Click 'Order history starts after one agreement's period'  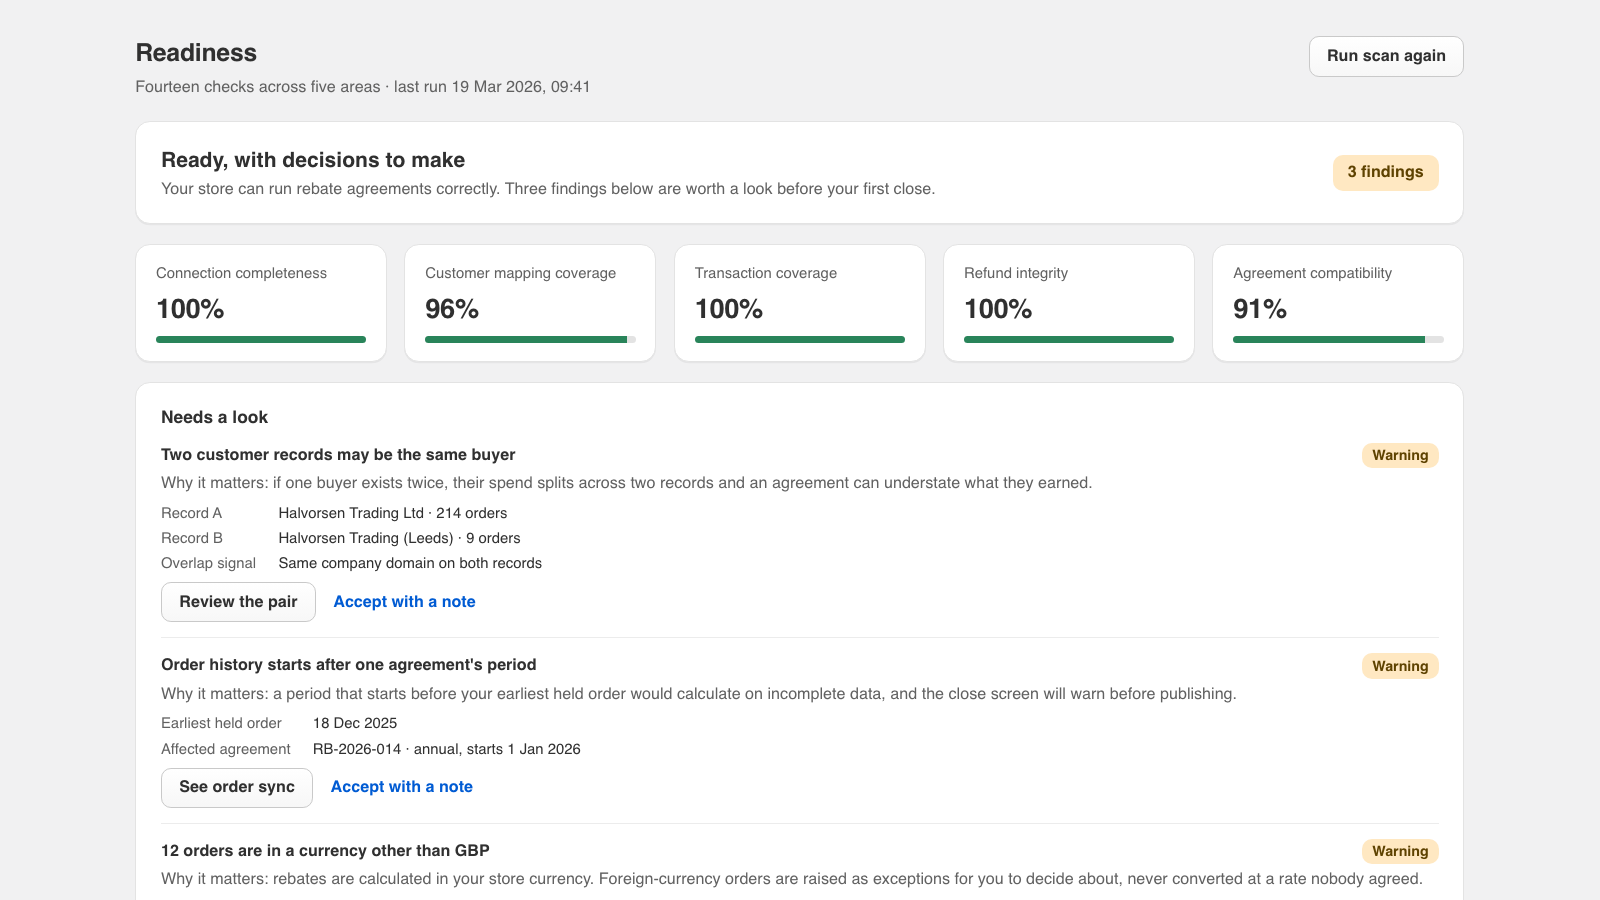pos(349,665)
